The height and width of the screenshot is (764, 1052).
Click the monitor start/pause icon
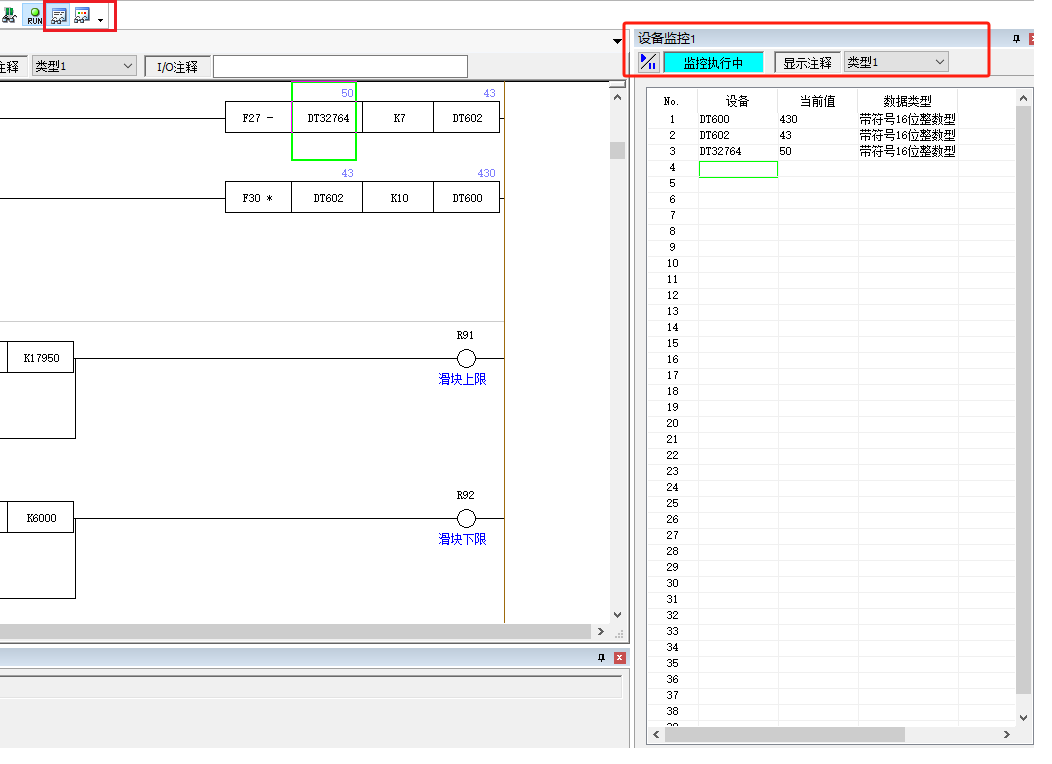[x=648, y=63]
